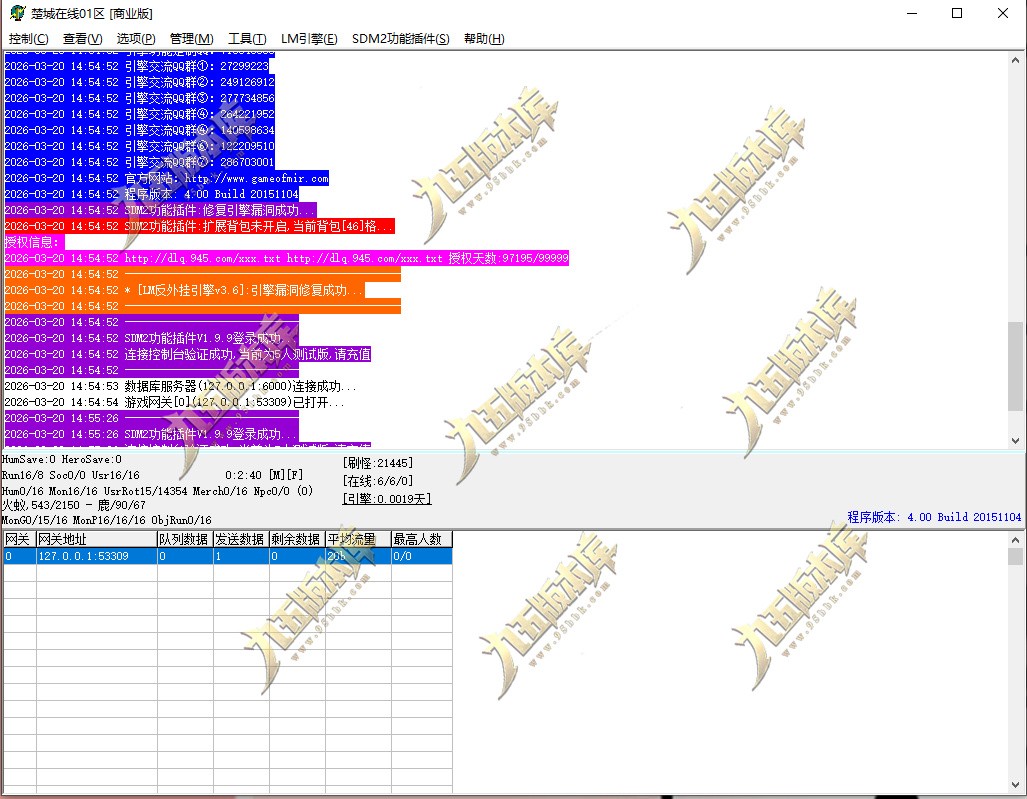
Task: Click the 平均流量 column header
Action: click(x=358, y=539)
